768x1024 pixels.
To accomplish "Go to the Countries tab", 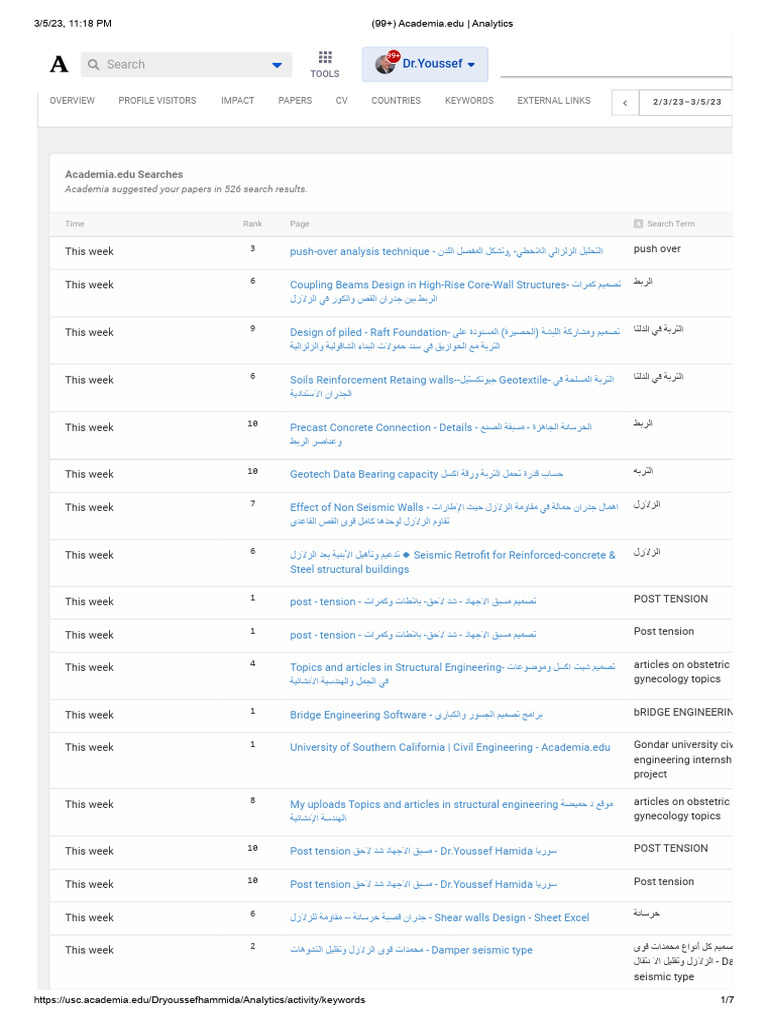I will pyautogui.click(x=396, y=101).
